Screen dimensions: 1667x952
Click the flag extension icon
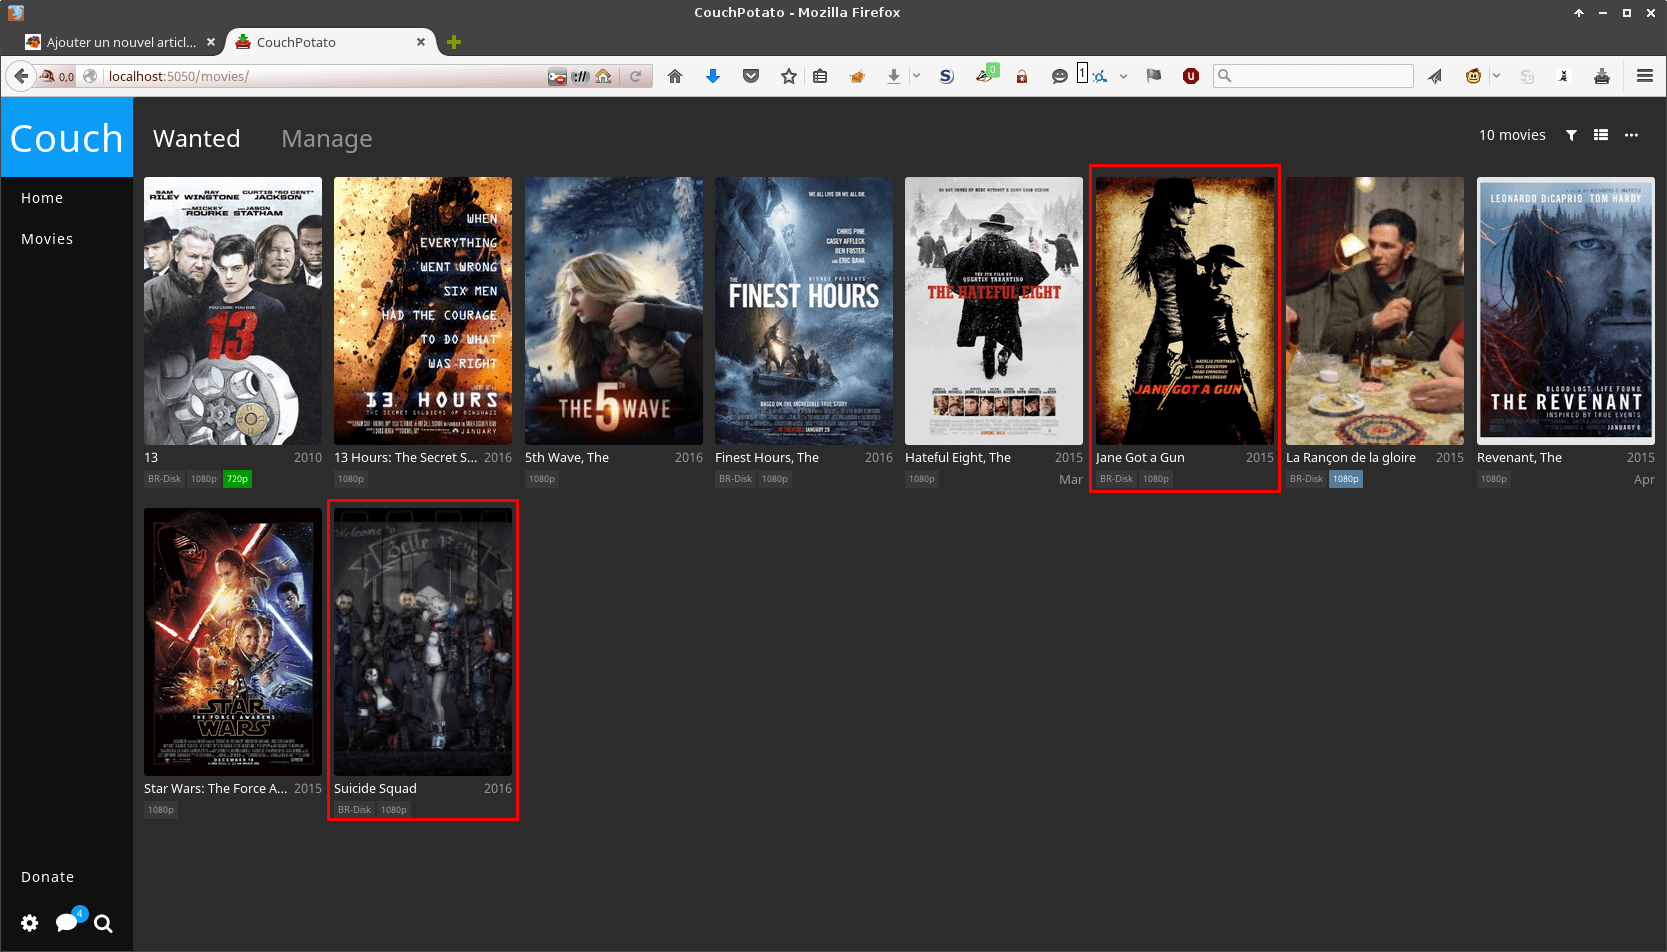pos(1153,76)
